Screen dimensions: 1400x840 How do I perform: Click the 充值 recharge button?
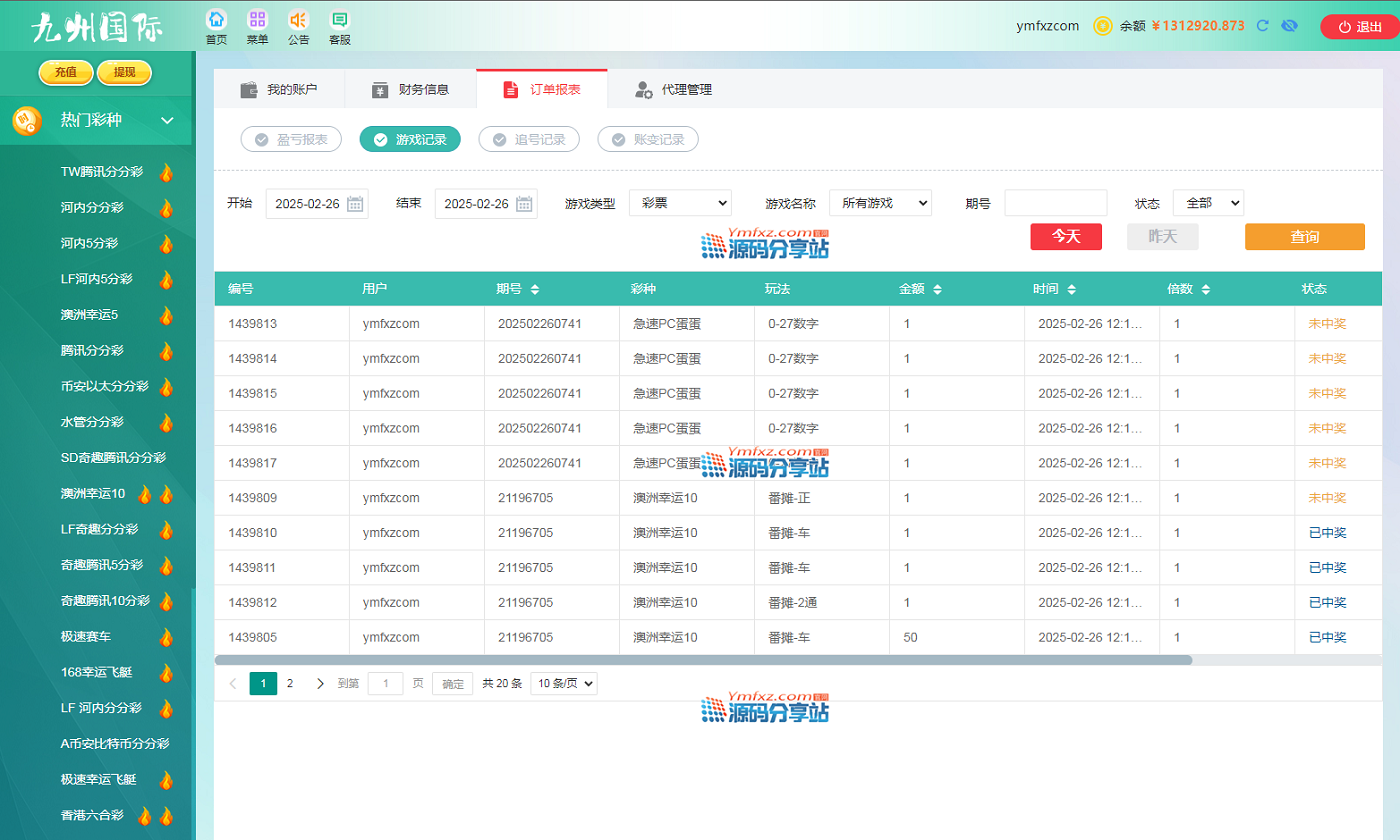(66, 72)
